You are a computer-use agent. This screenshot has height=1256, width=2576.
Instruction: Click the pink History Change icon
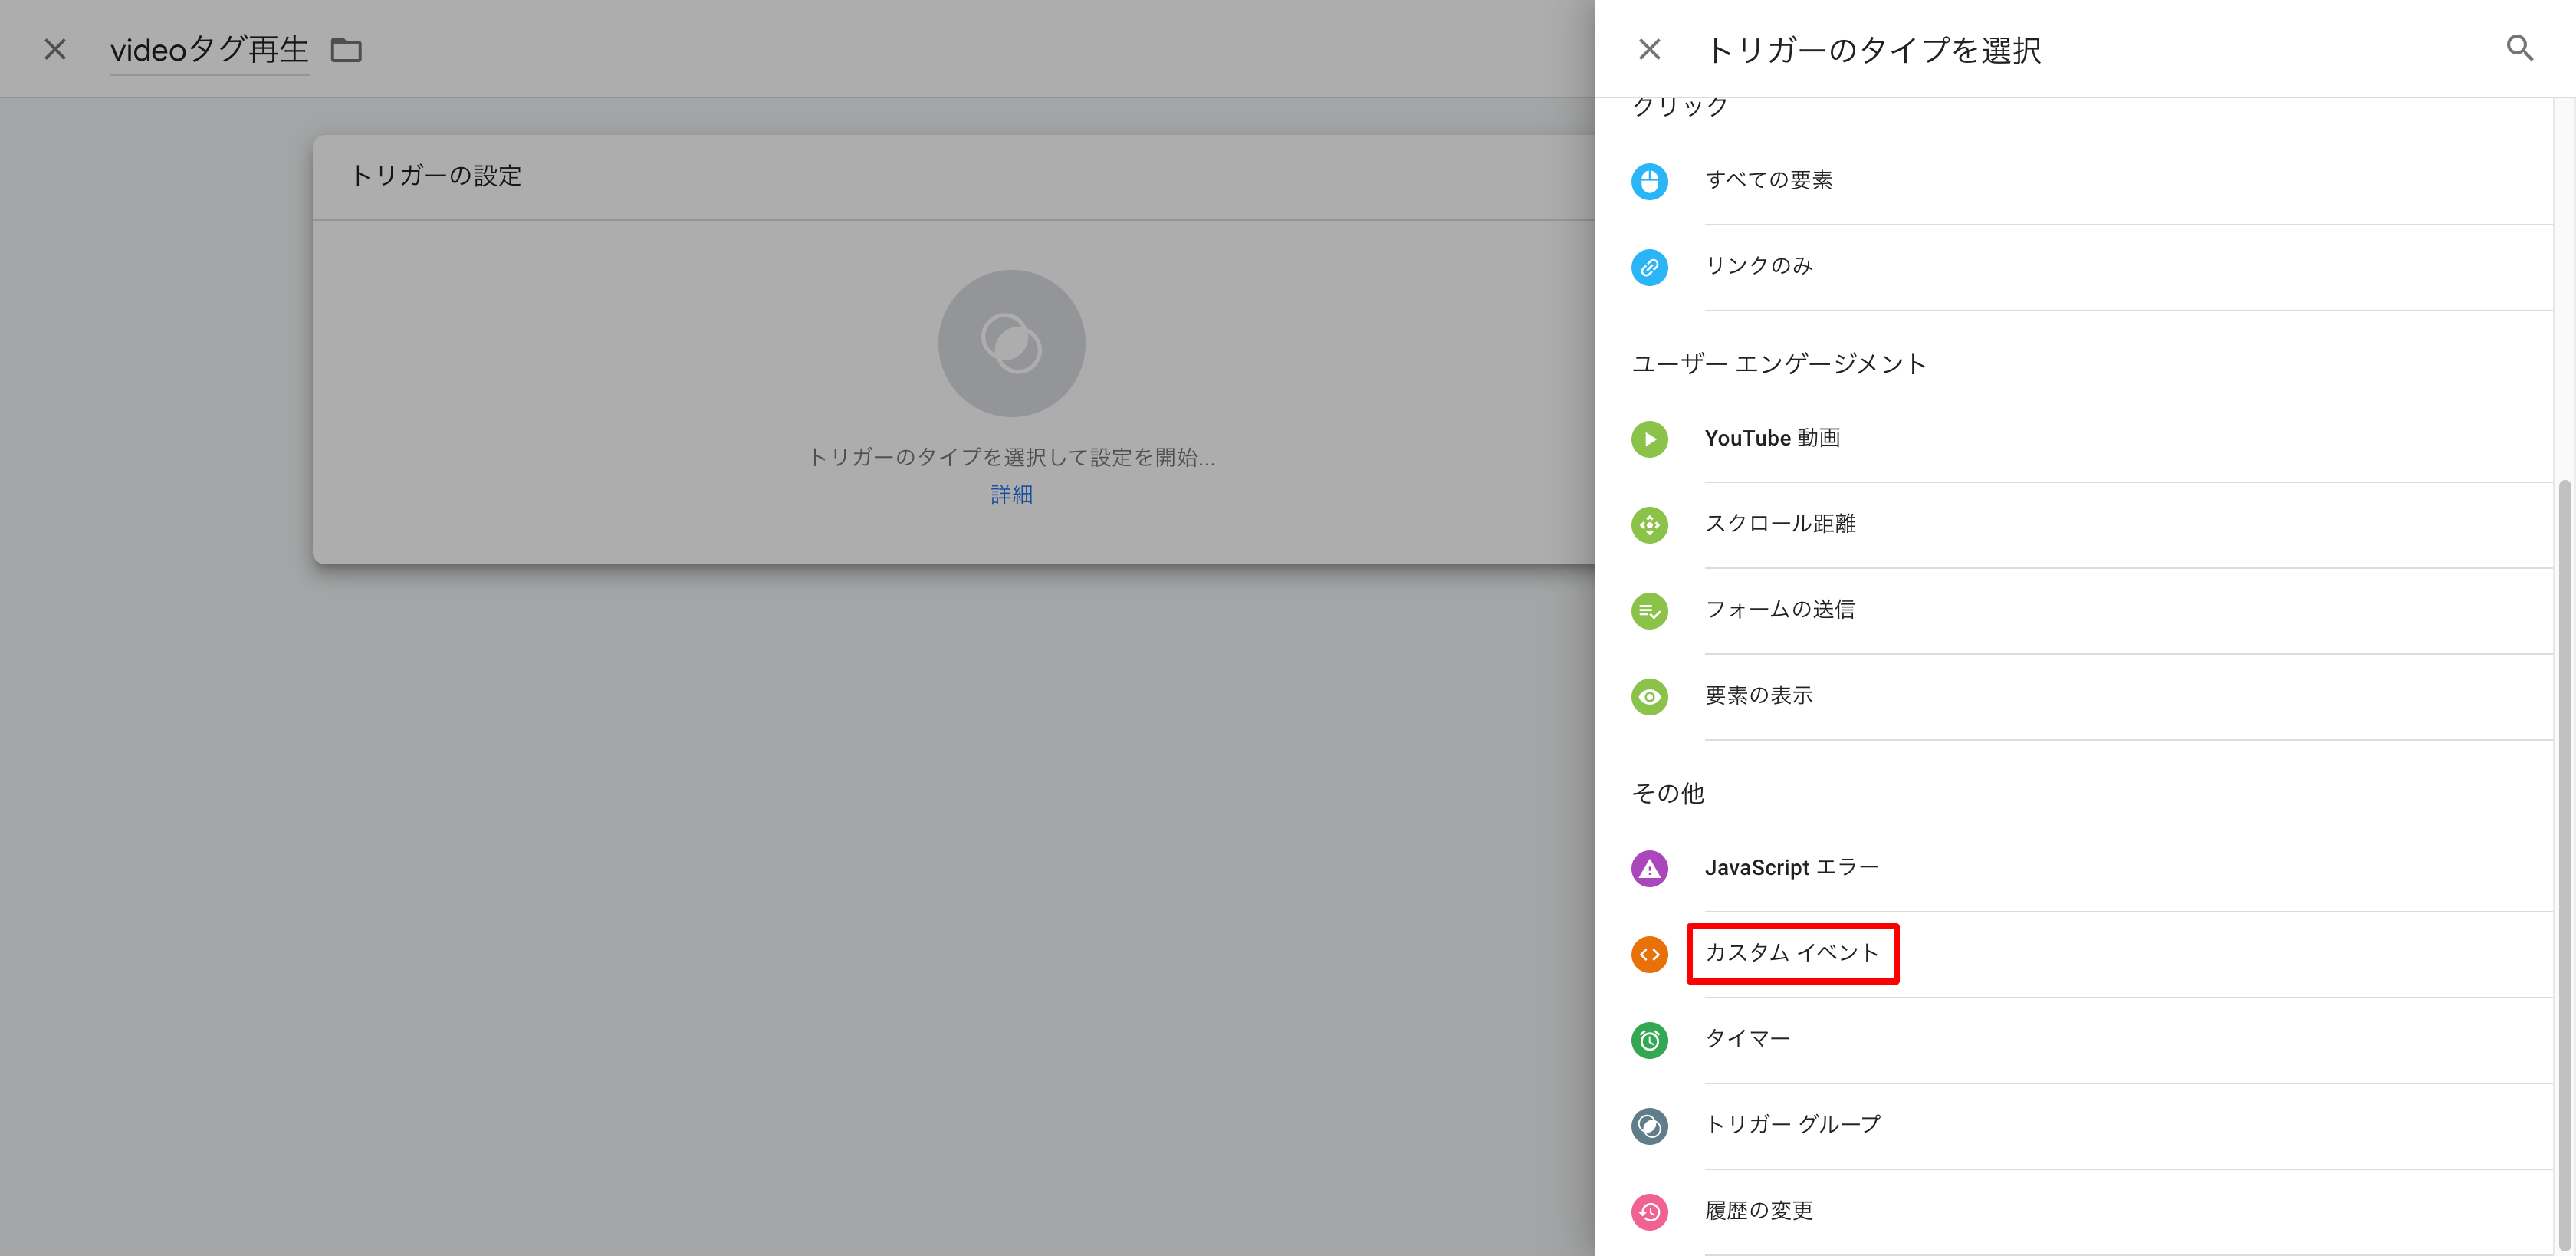[1649, 1212]
